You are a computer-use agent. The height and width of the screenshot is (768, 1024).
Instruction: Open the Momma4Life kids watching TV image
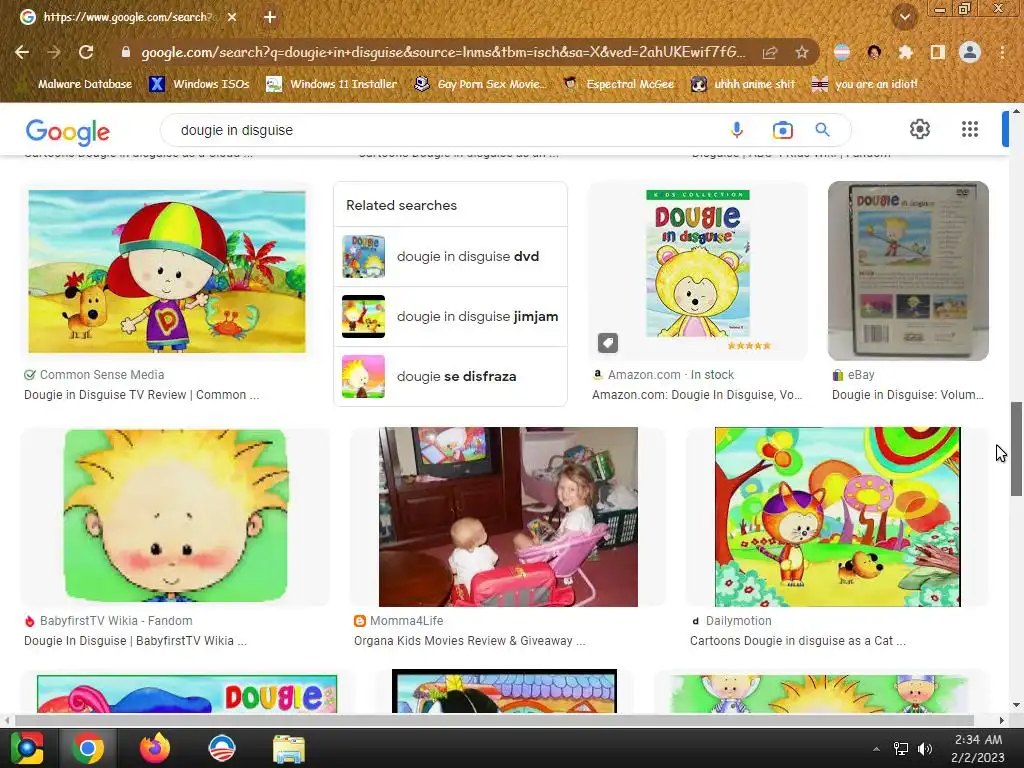pos(508,517)
